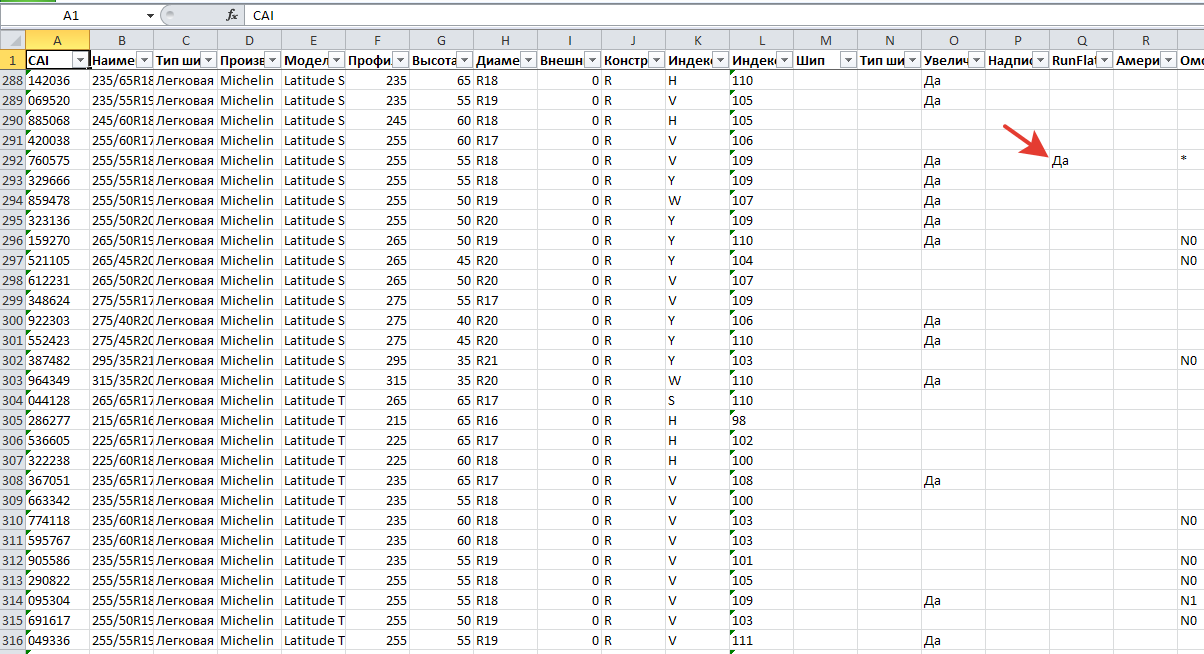1204x654 pixels.
Task: Open the CAI column filter dropdown
Action: pyautogui.click(x=79, y=60)
